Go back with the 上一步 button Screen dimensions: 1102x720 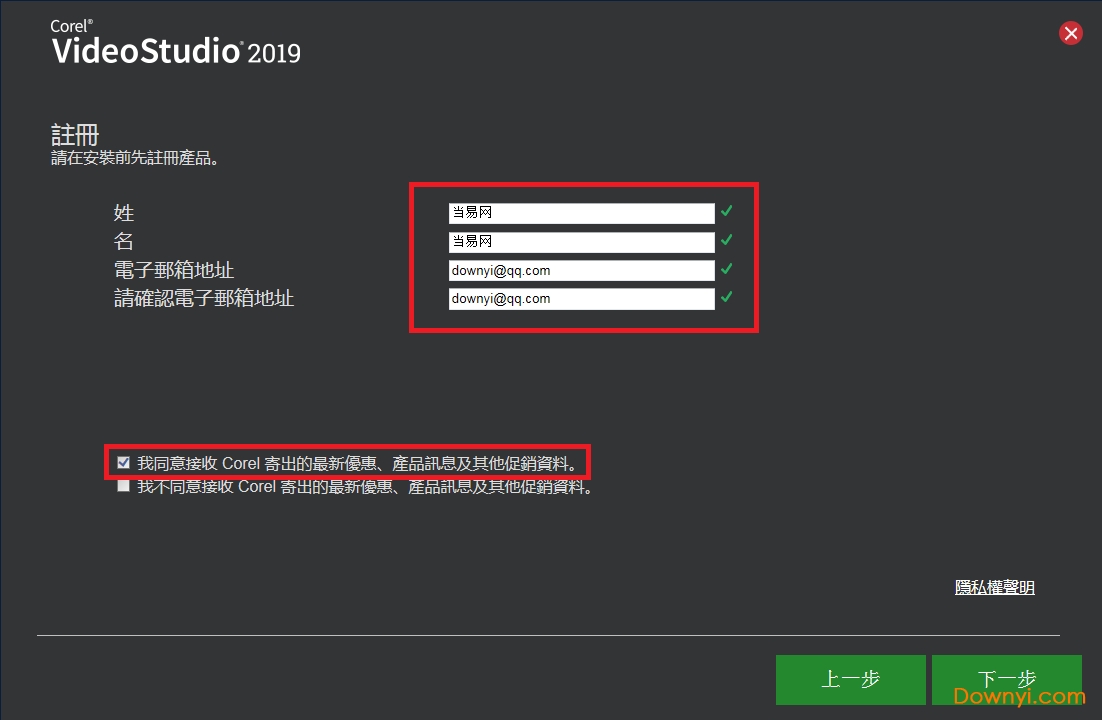(850, 679)
